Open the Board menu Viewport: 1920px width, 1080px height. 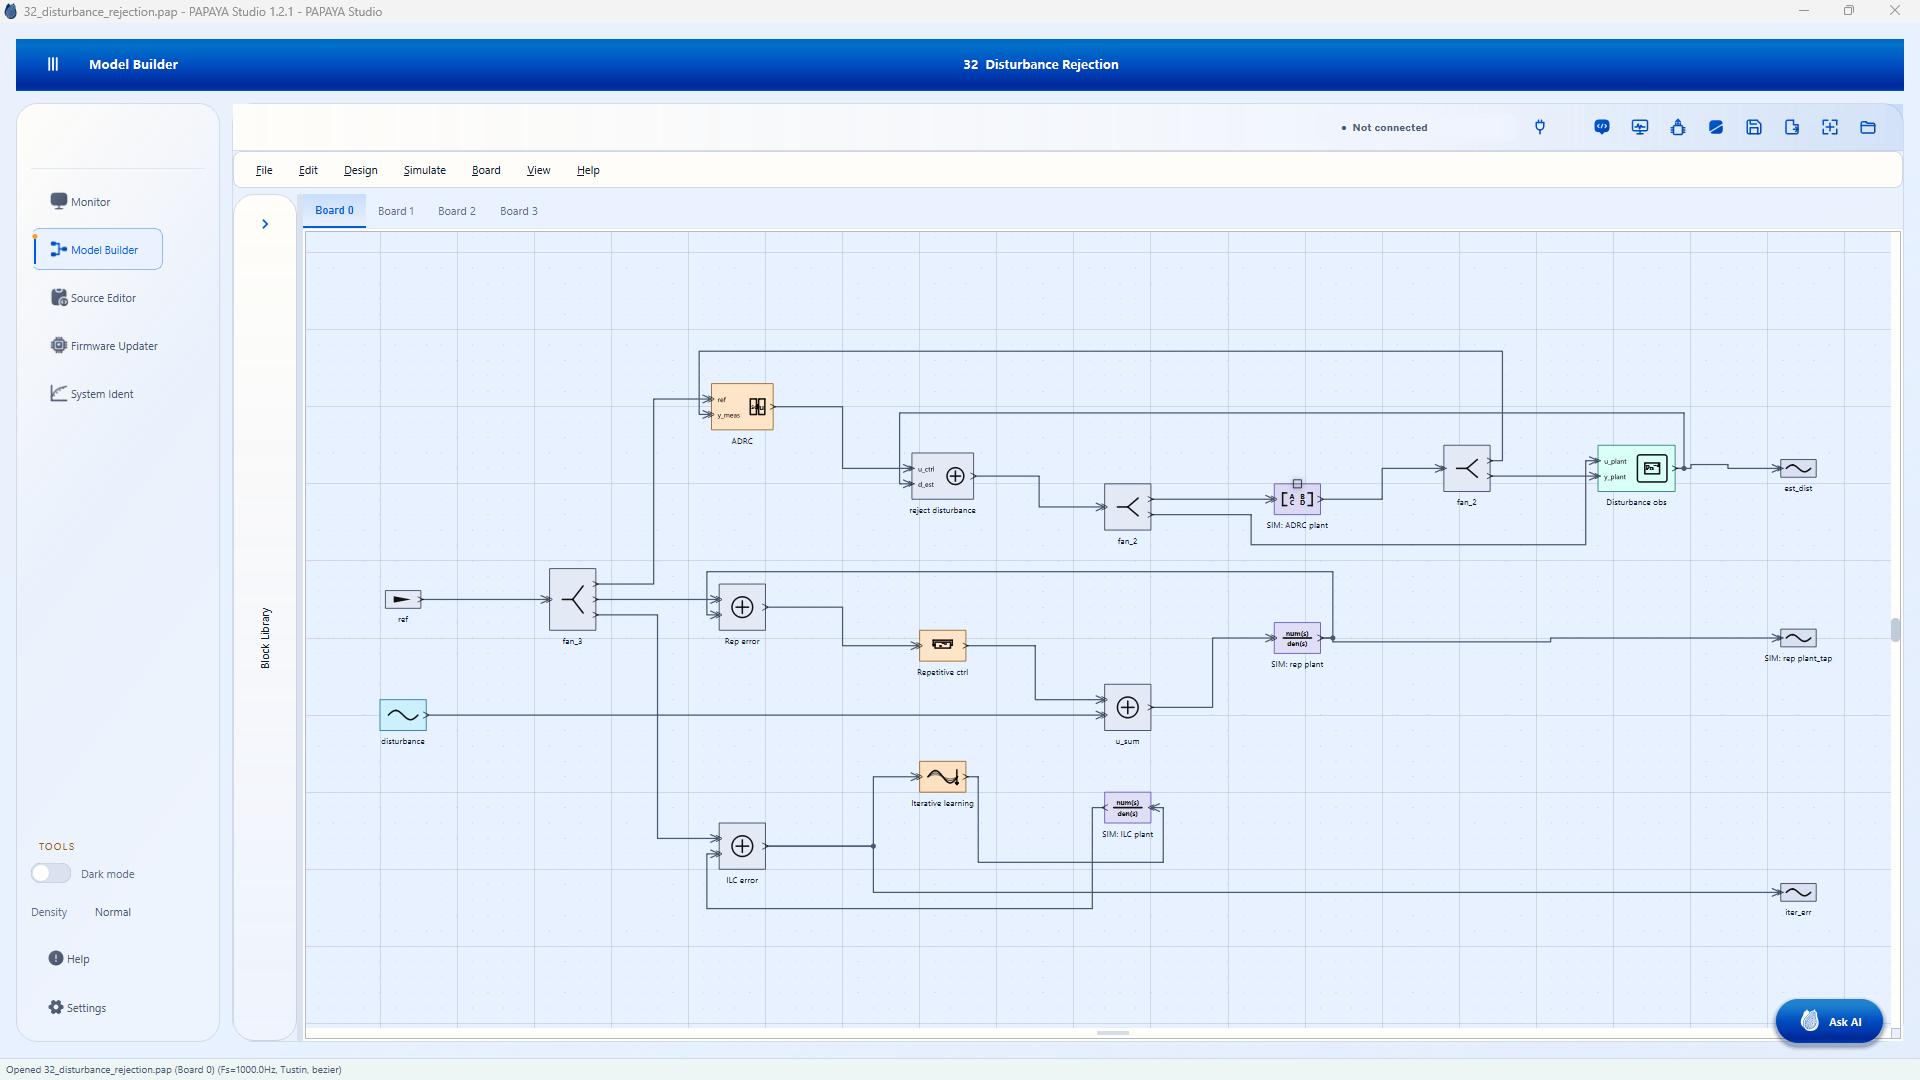[486, 170]
